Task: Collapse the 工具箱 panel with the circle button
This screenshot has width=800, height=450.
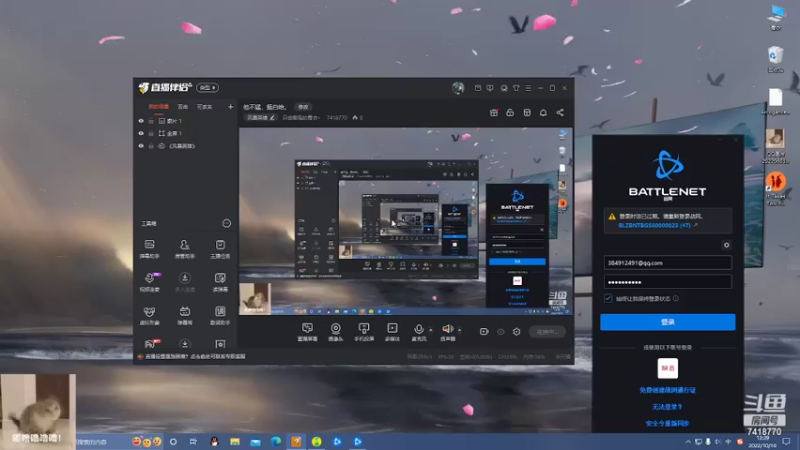Action: (x=227, y=223)
